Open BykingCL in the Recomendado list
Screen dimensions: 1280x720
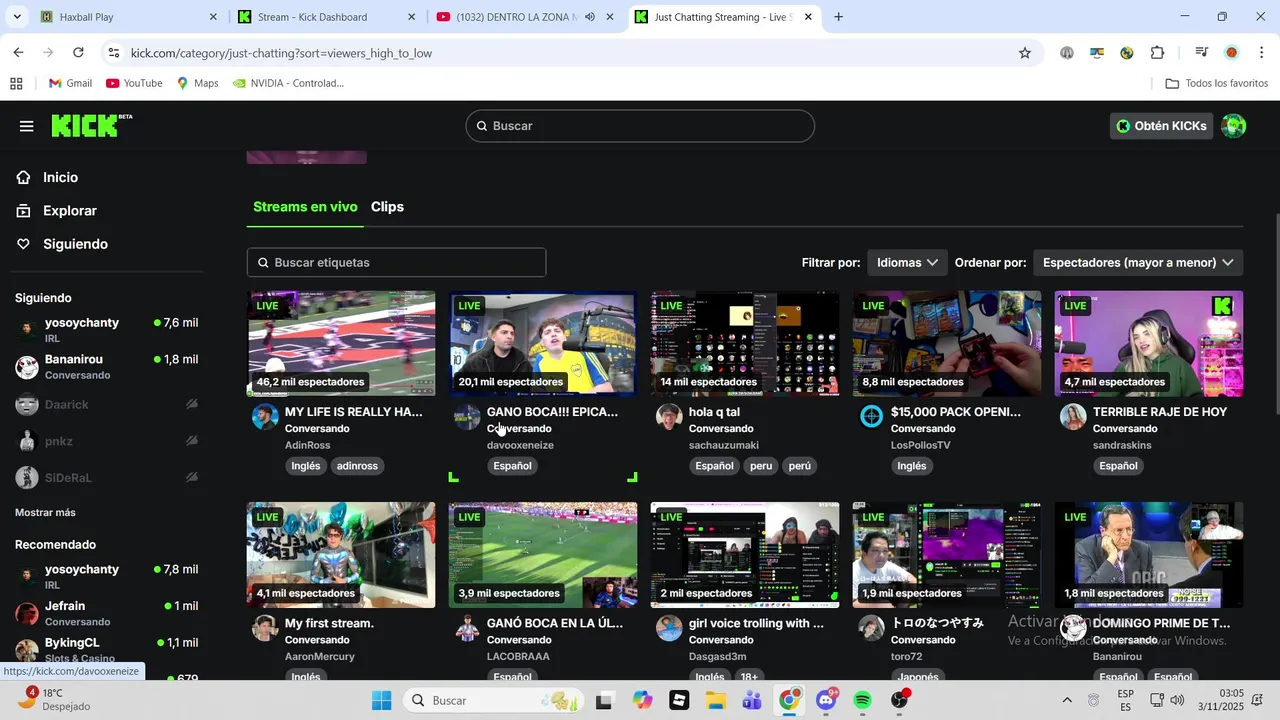[107, 650]
